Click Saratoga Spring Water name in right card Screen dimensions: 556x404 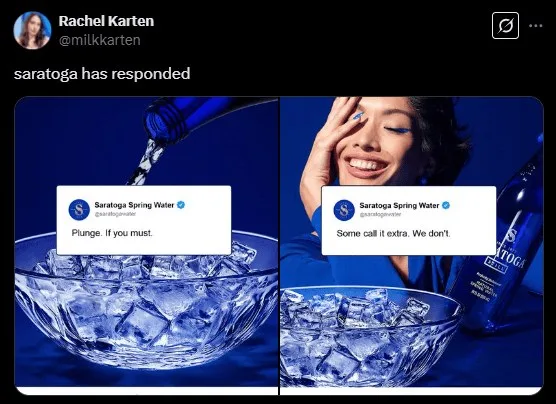pyautogui.click(x=399, y=205)
